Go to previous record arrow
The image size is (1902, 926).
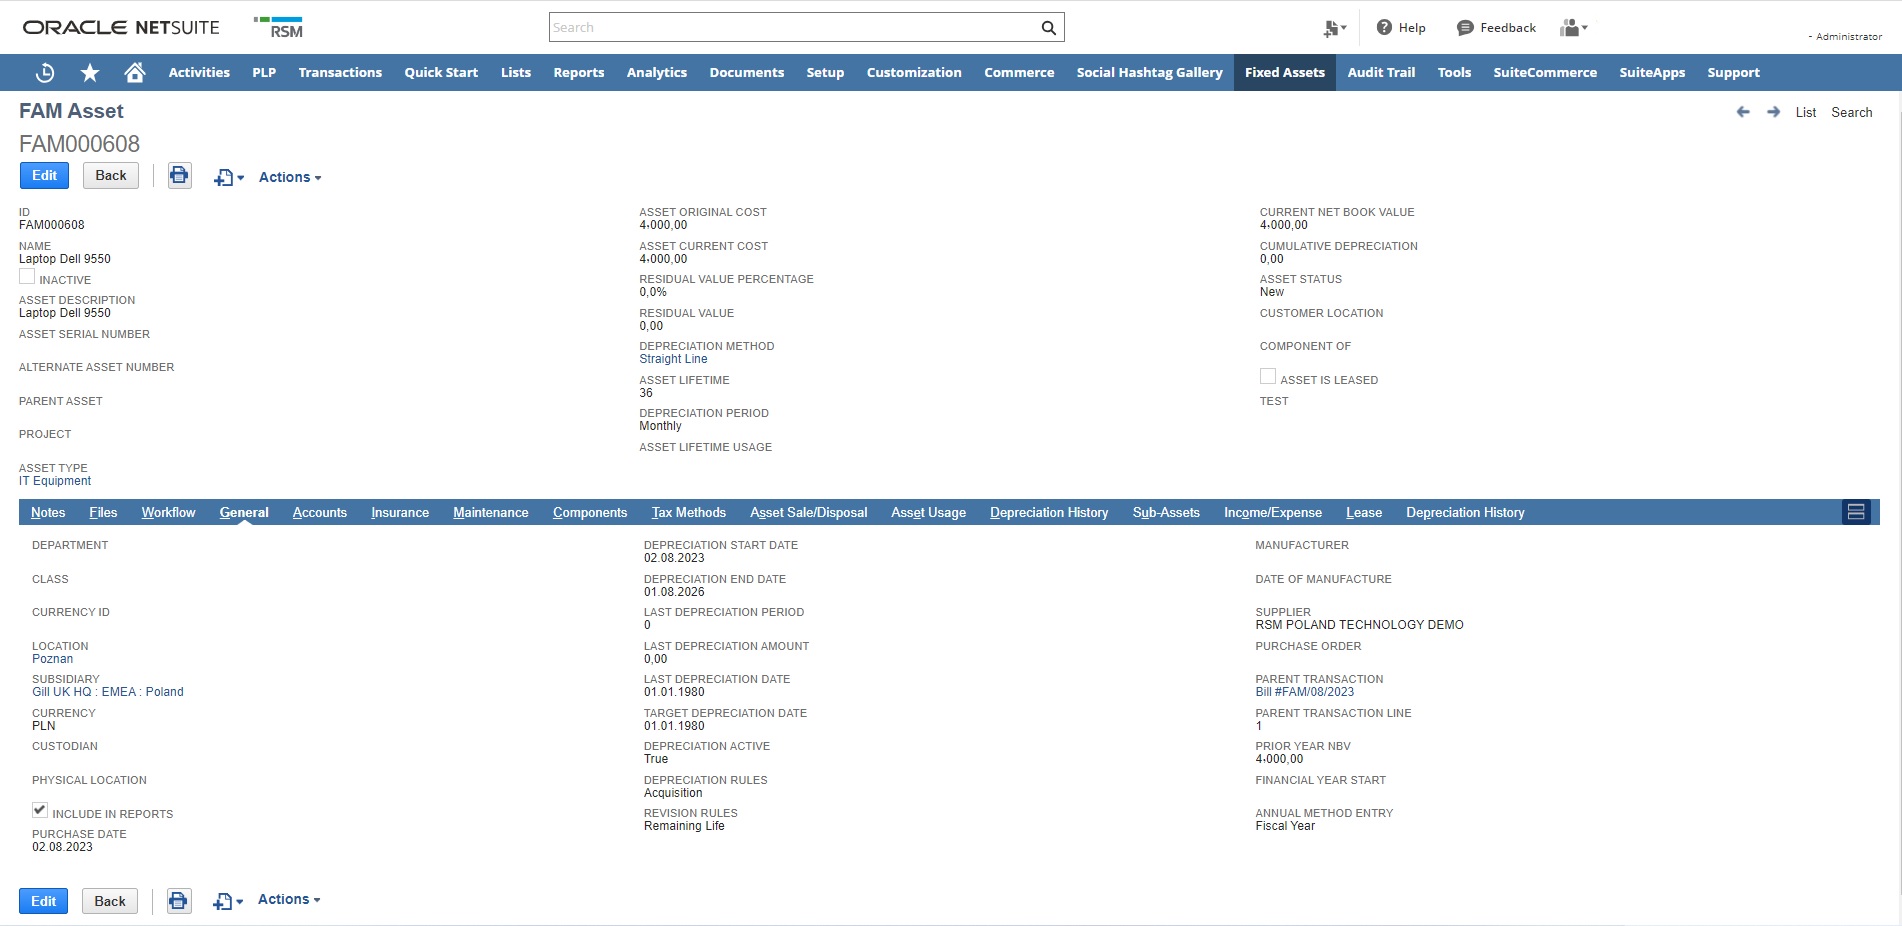[x=1743, y=112]
